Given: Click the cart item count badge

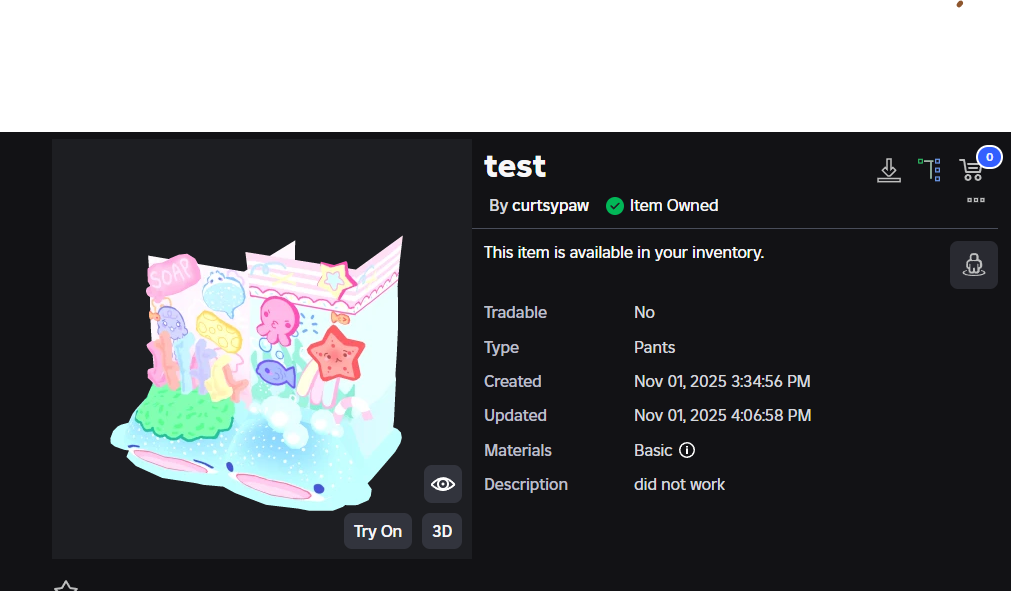Looking at the screenshot, I should pyautogui.click(x=989, y=157).
